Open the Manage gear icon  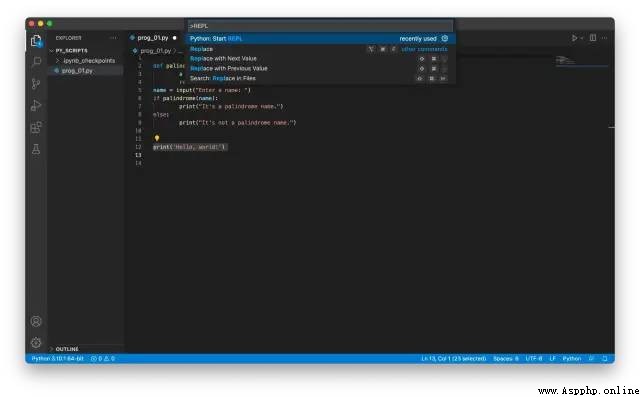(36, 343)
